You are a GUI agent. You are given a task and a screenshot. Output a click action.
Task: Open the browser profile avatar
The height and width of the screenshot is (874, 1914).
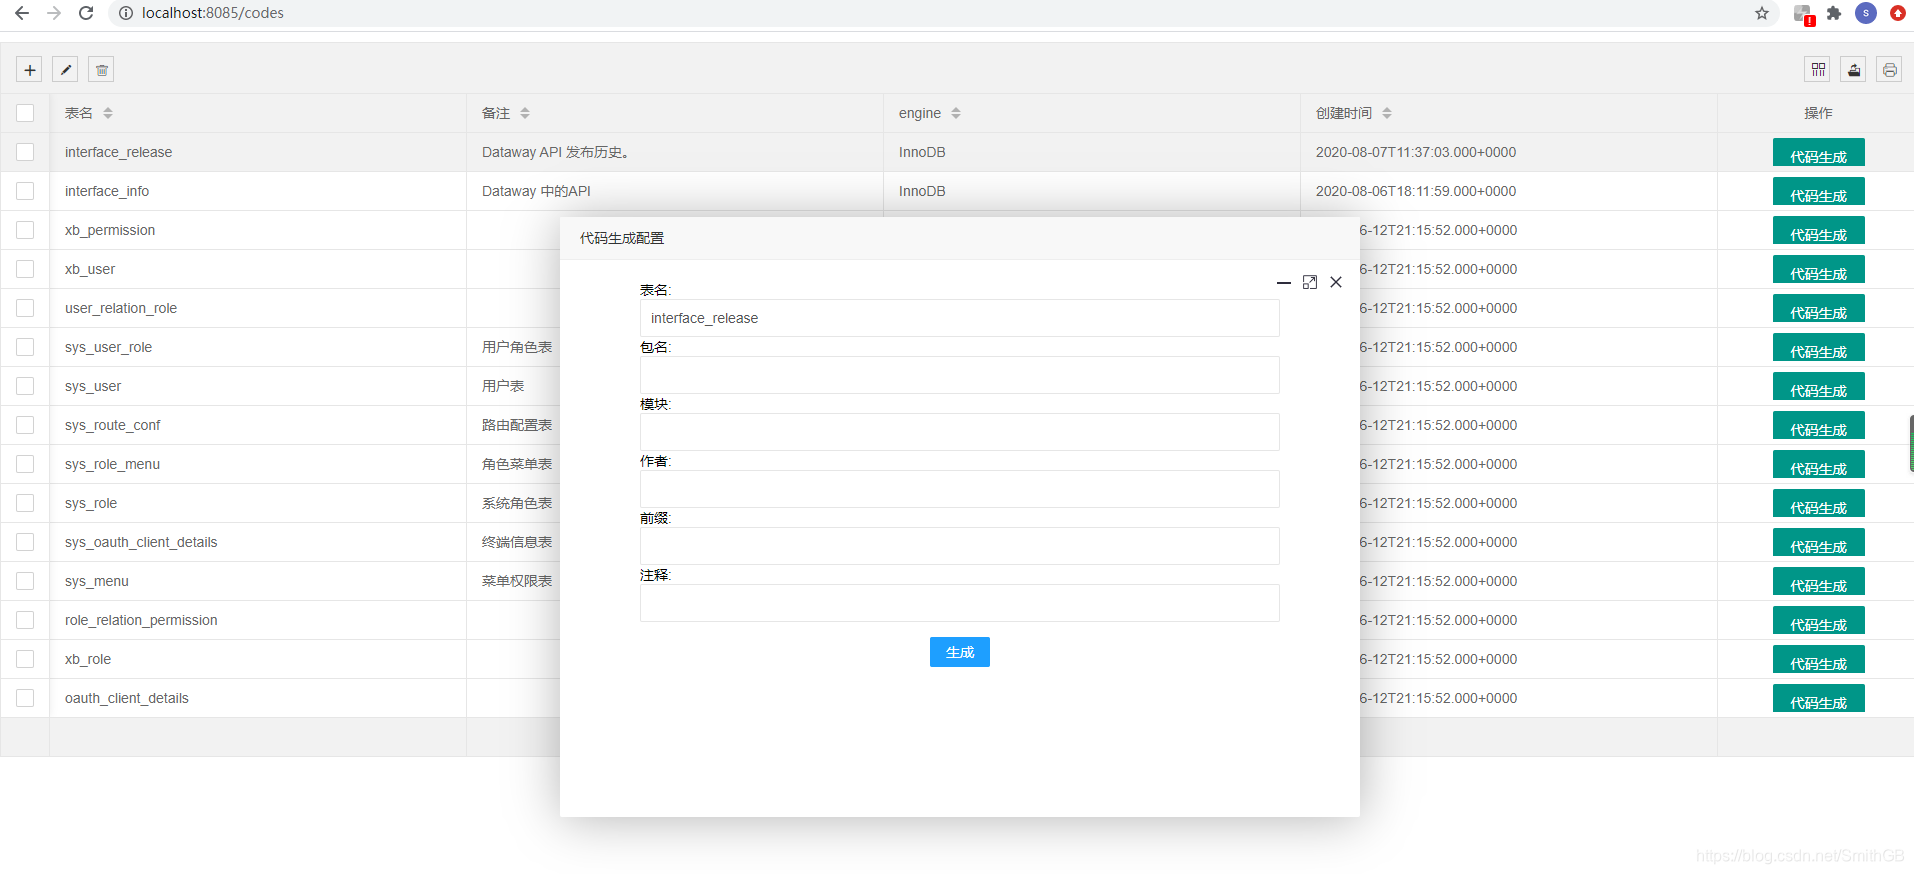[1866, 13]
